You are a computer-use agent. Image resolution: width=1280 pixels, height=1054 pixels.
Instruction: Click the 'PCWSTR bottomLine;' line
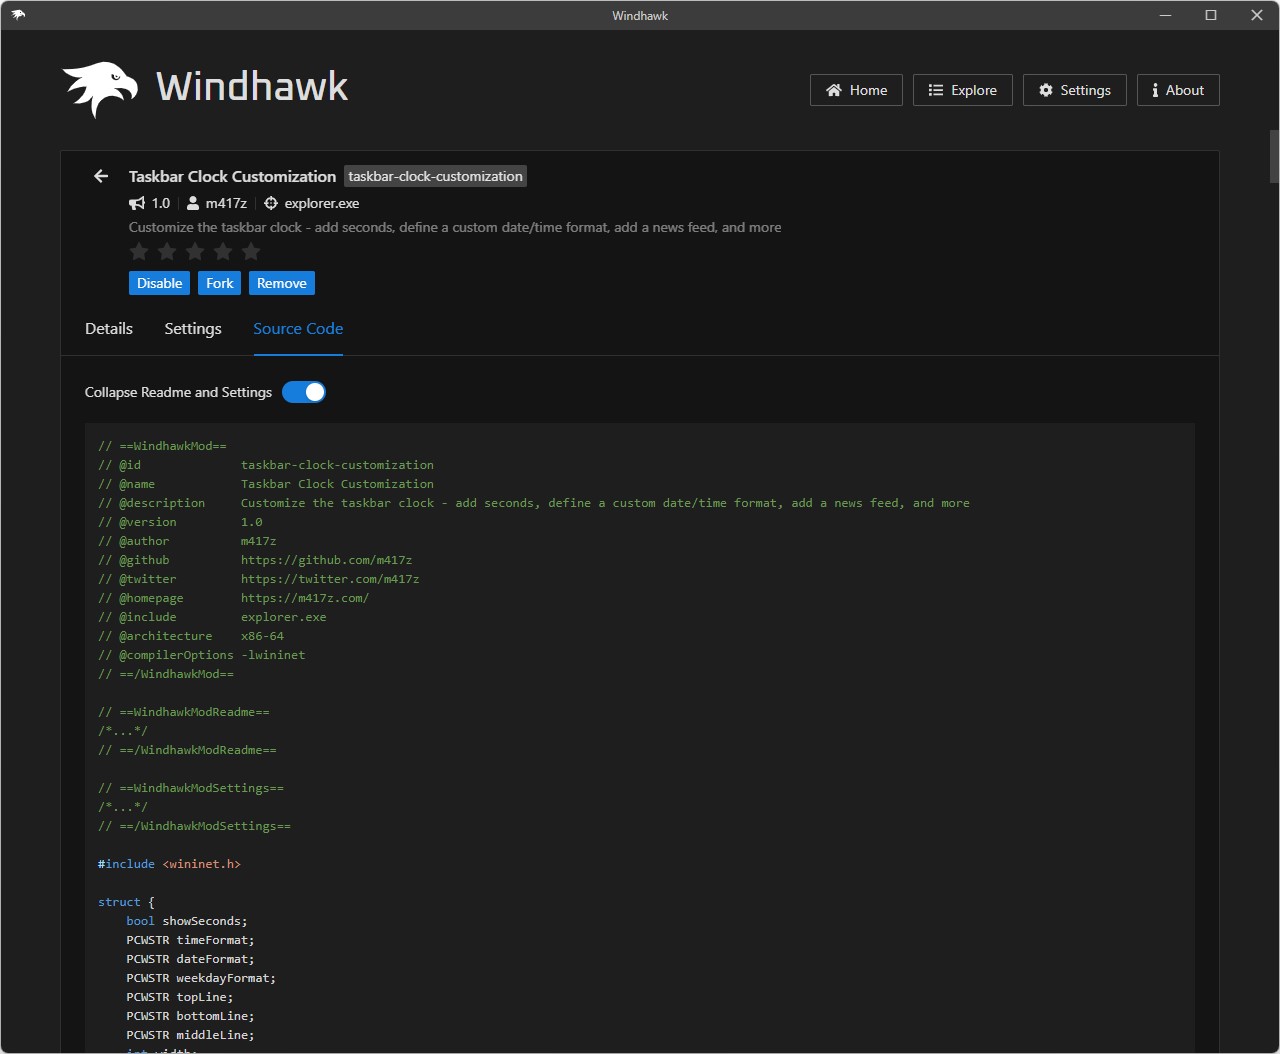(190, 1016)
